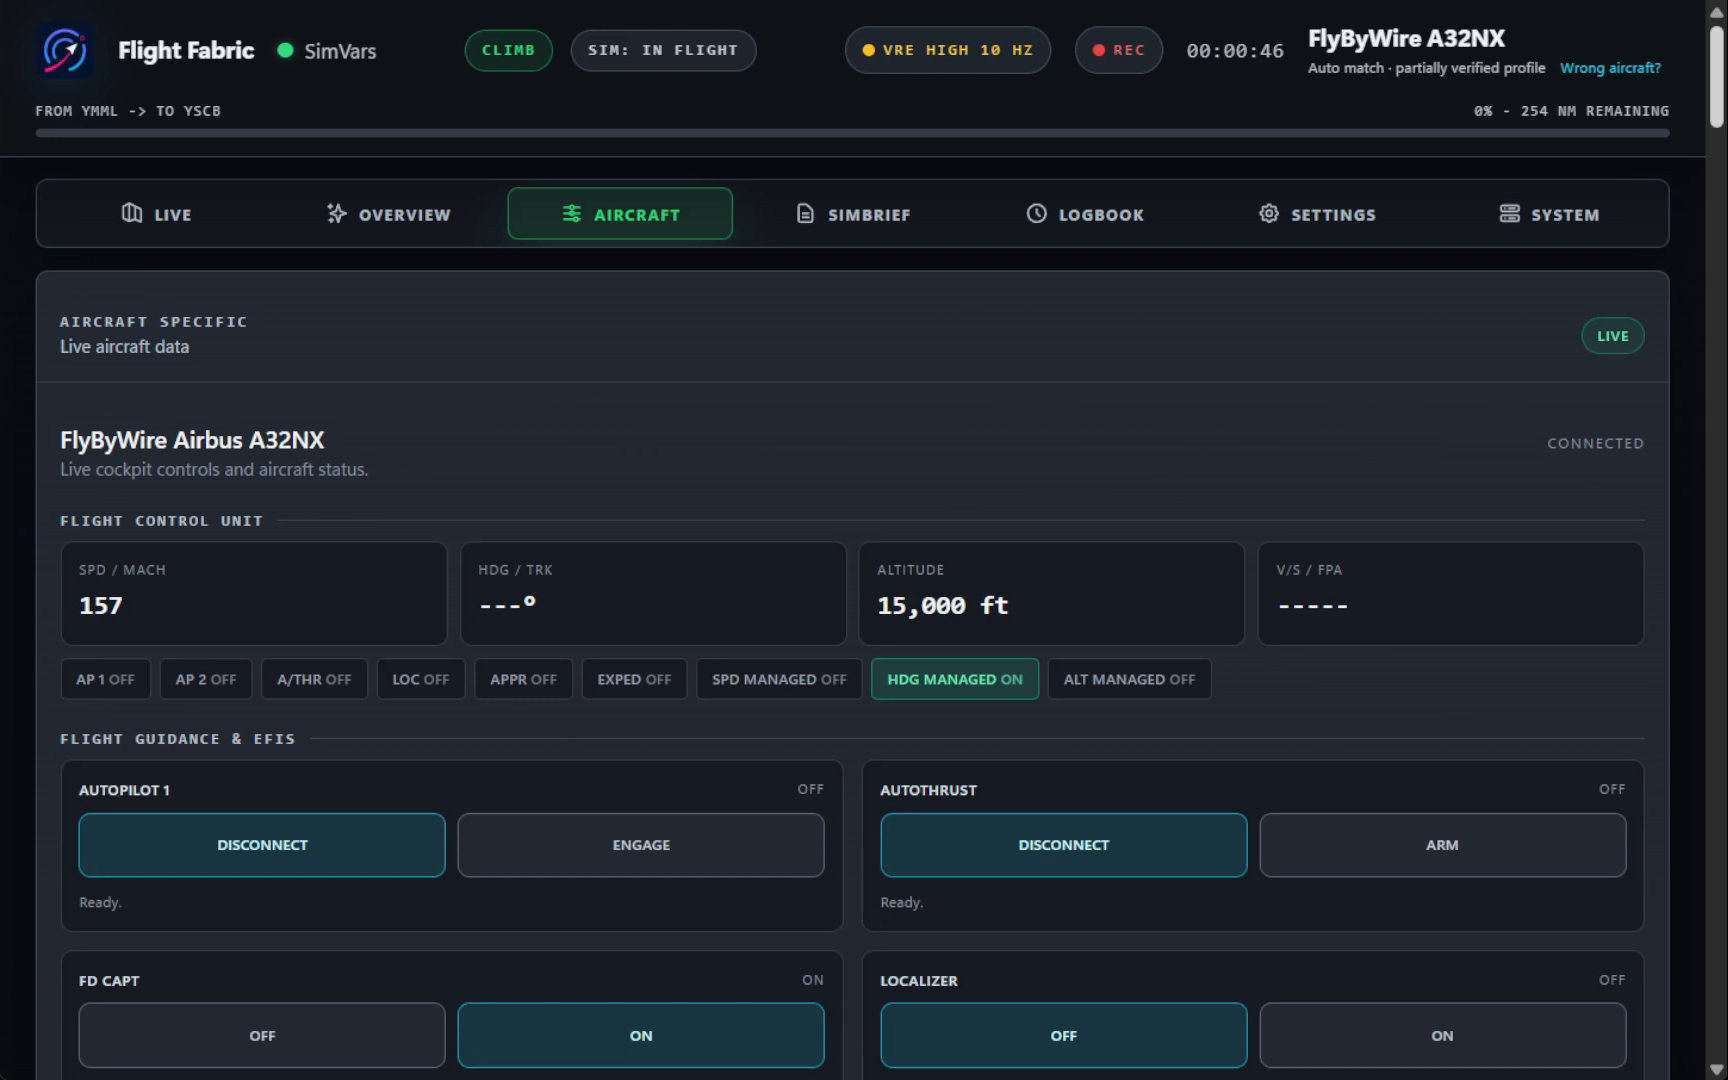The width and height of the screenshot is (1728, 1080).
Task: Click Auto match partially verified profile text
Action: pos(1426,68)
